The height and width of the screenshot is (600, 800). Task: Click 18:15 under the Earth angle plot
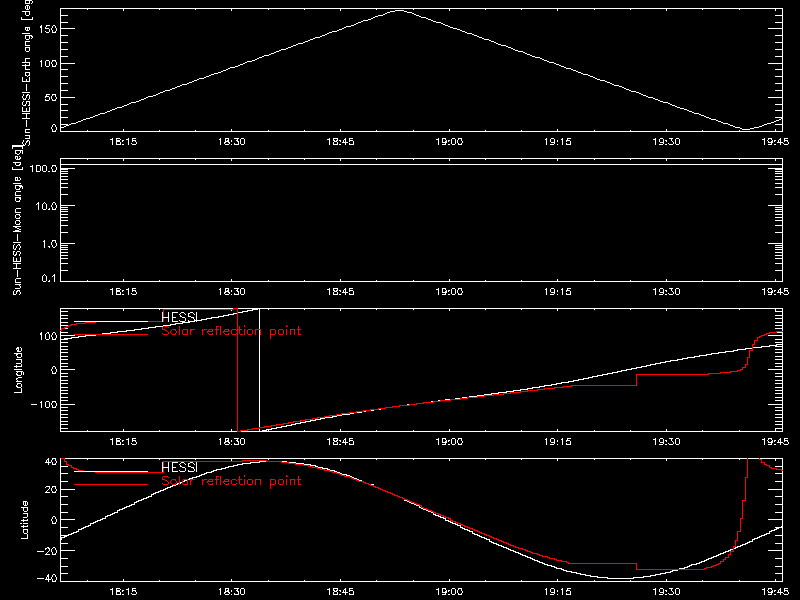click(x=123, y=142)
